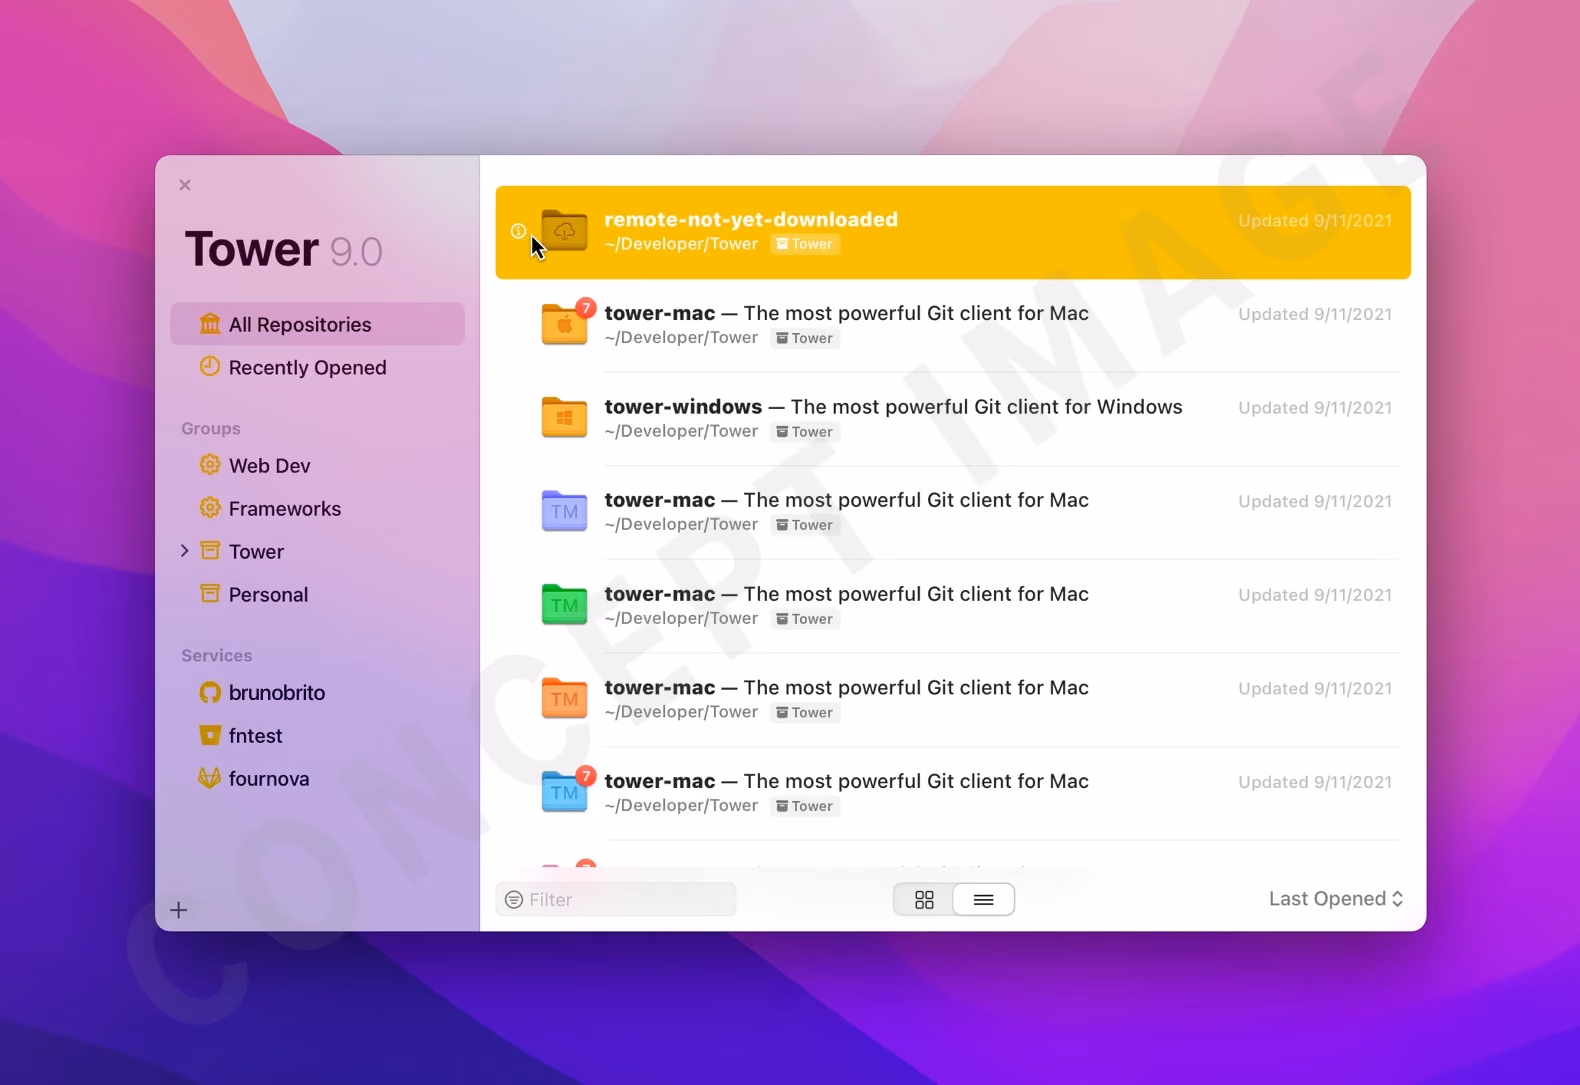This screenshot has height=1085, width=1580.
Task: Click tower-mac title beside purple folder
Action: pos(660,500)
